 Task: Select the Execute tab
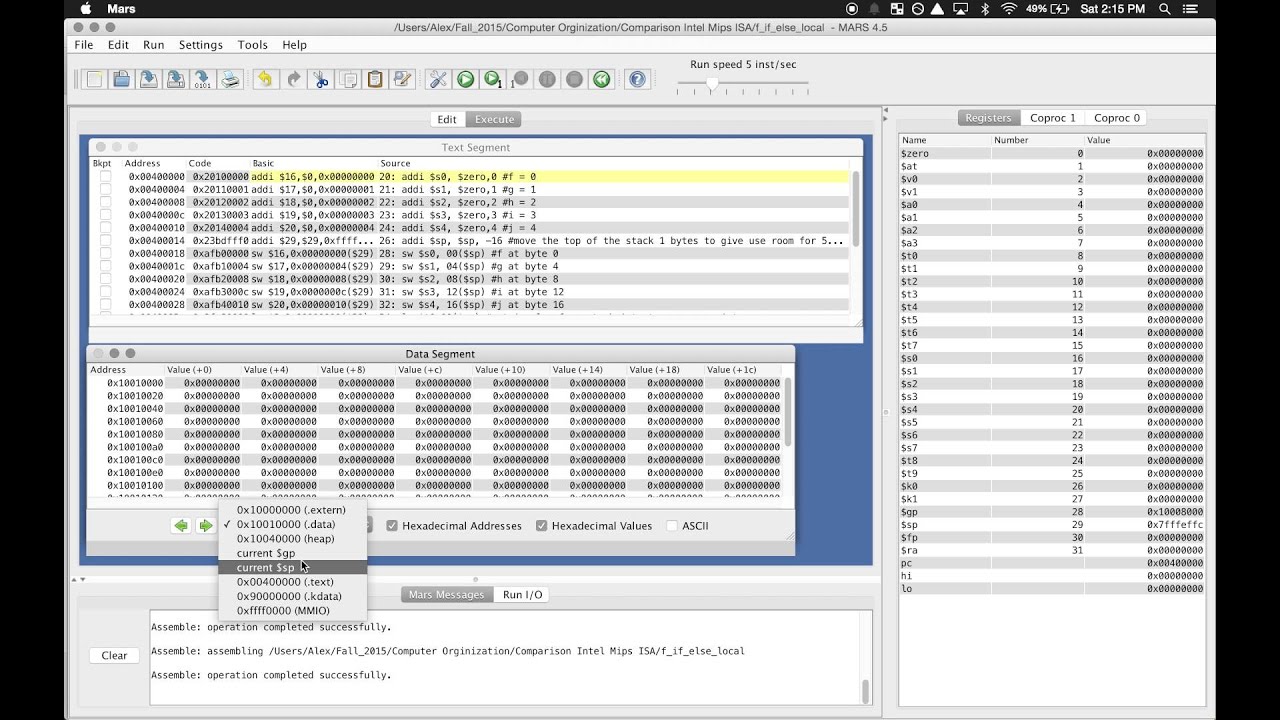(494, 119)
